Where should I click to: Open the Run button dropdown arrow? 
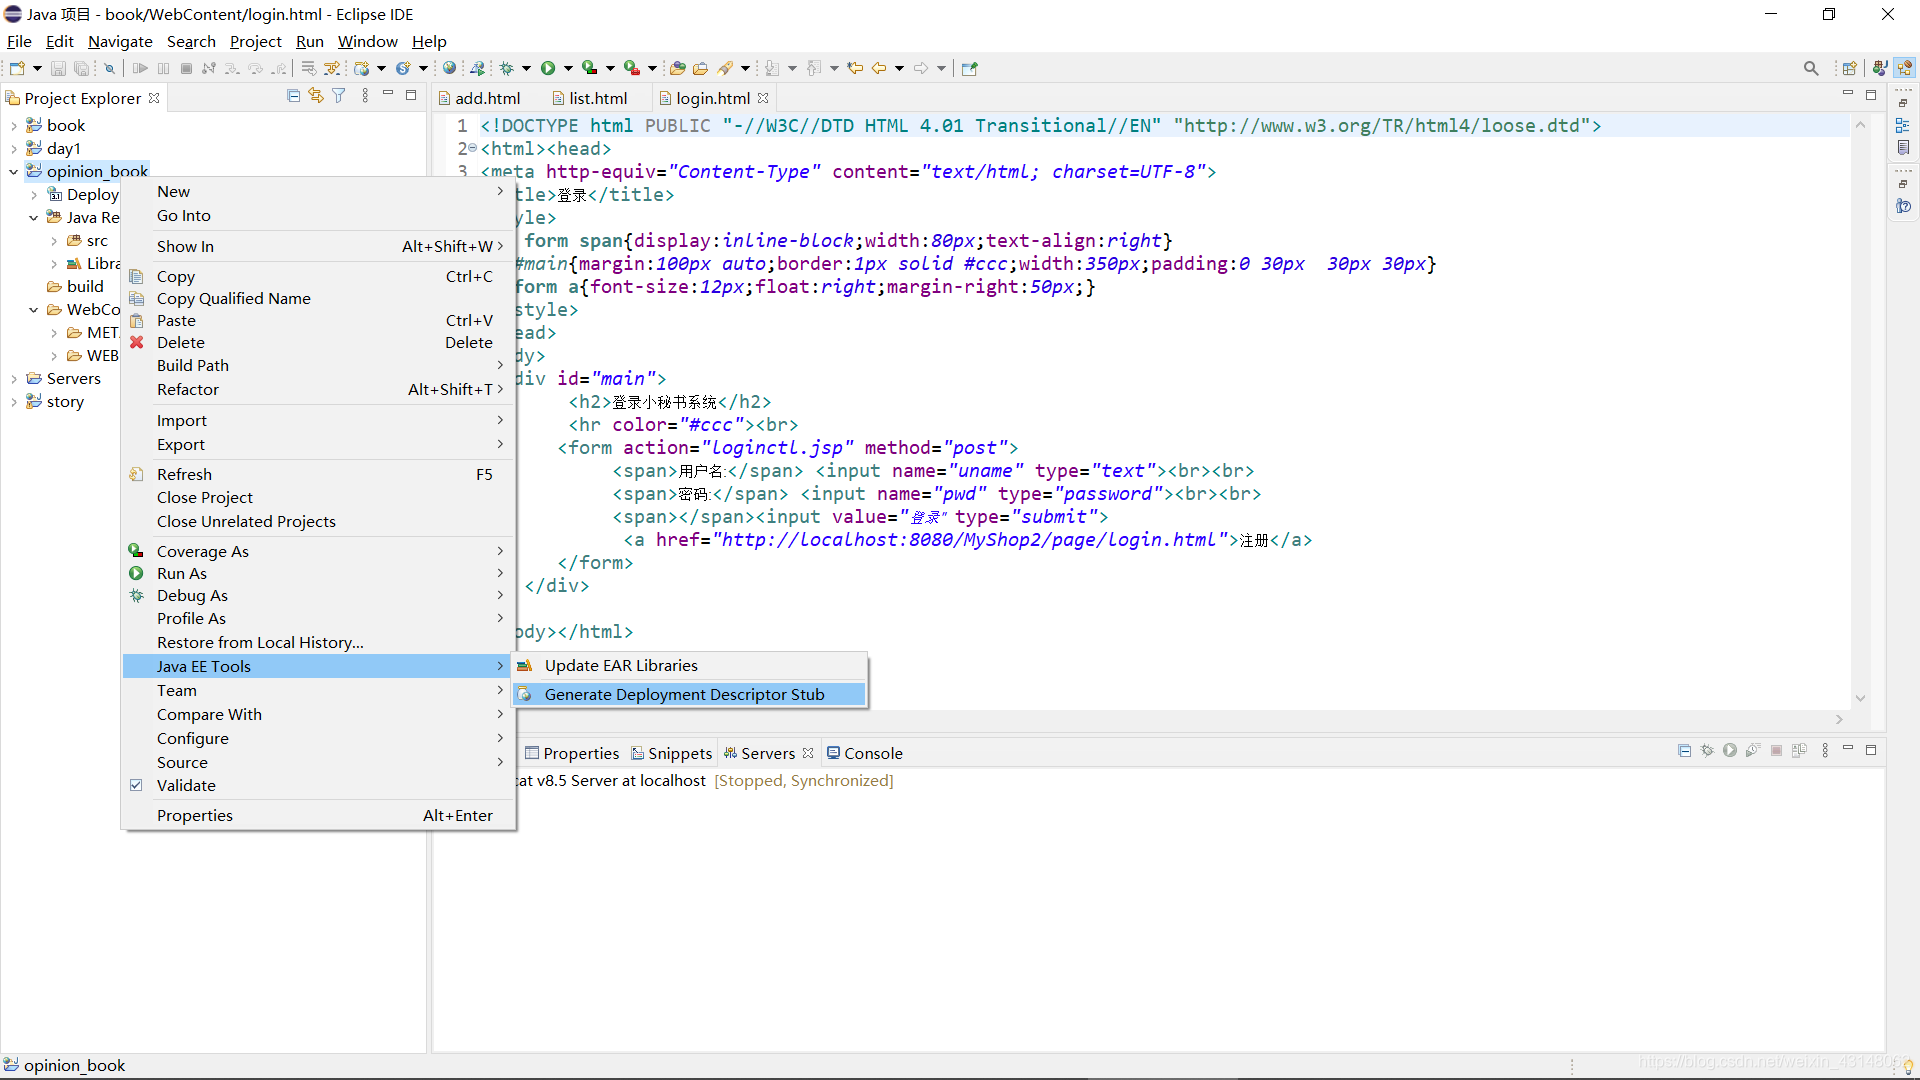(x=568, y=68)
